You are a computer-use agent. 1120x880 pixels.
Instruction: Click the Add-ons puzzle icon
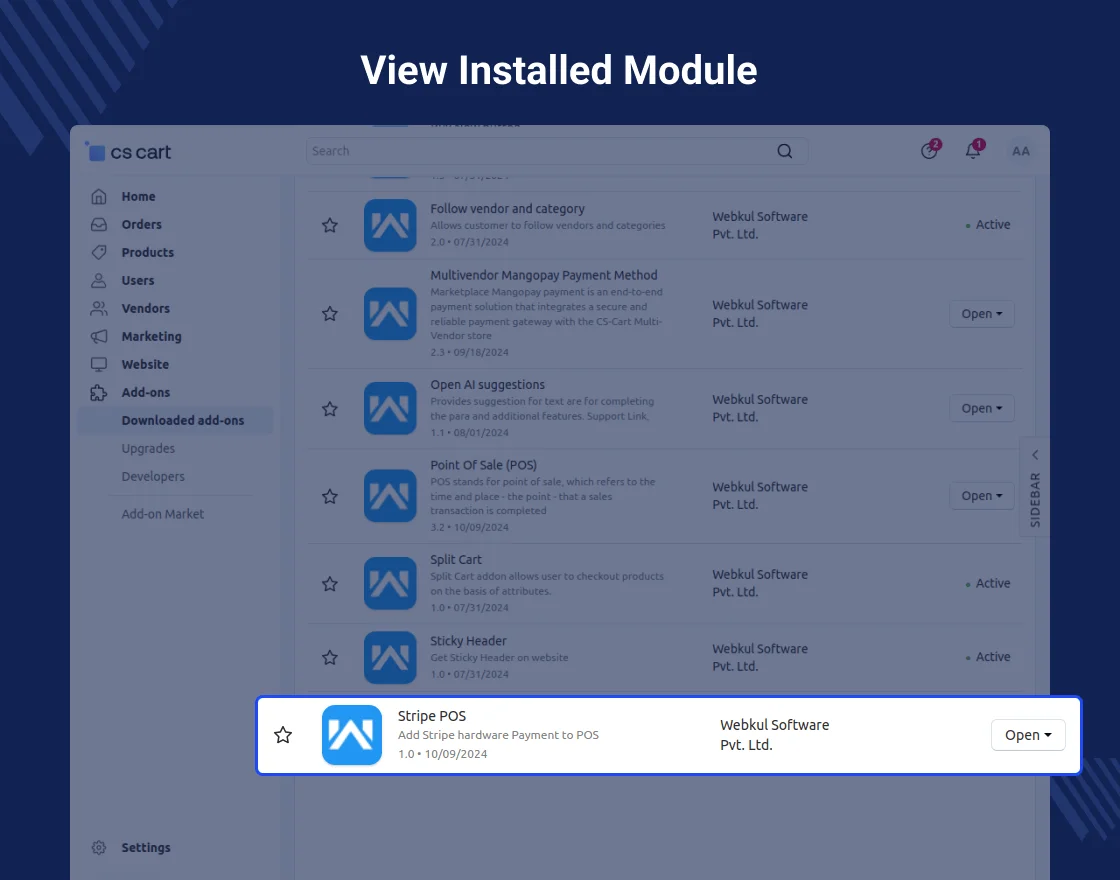tap(99, 392)
